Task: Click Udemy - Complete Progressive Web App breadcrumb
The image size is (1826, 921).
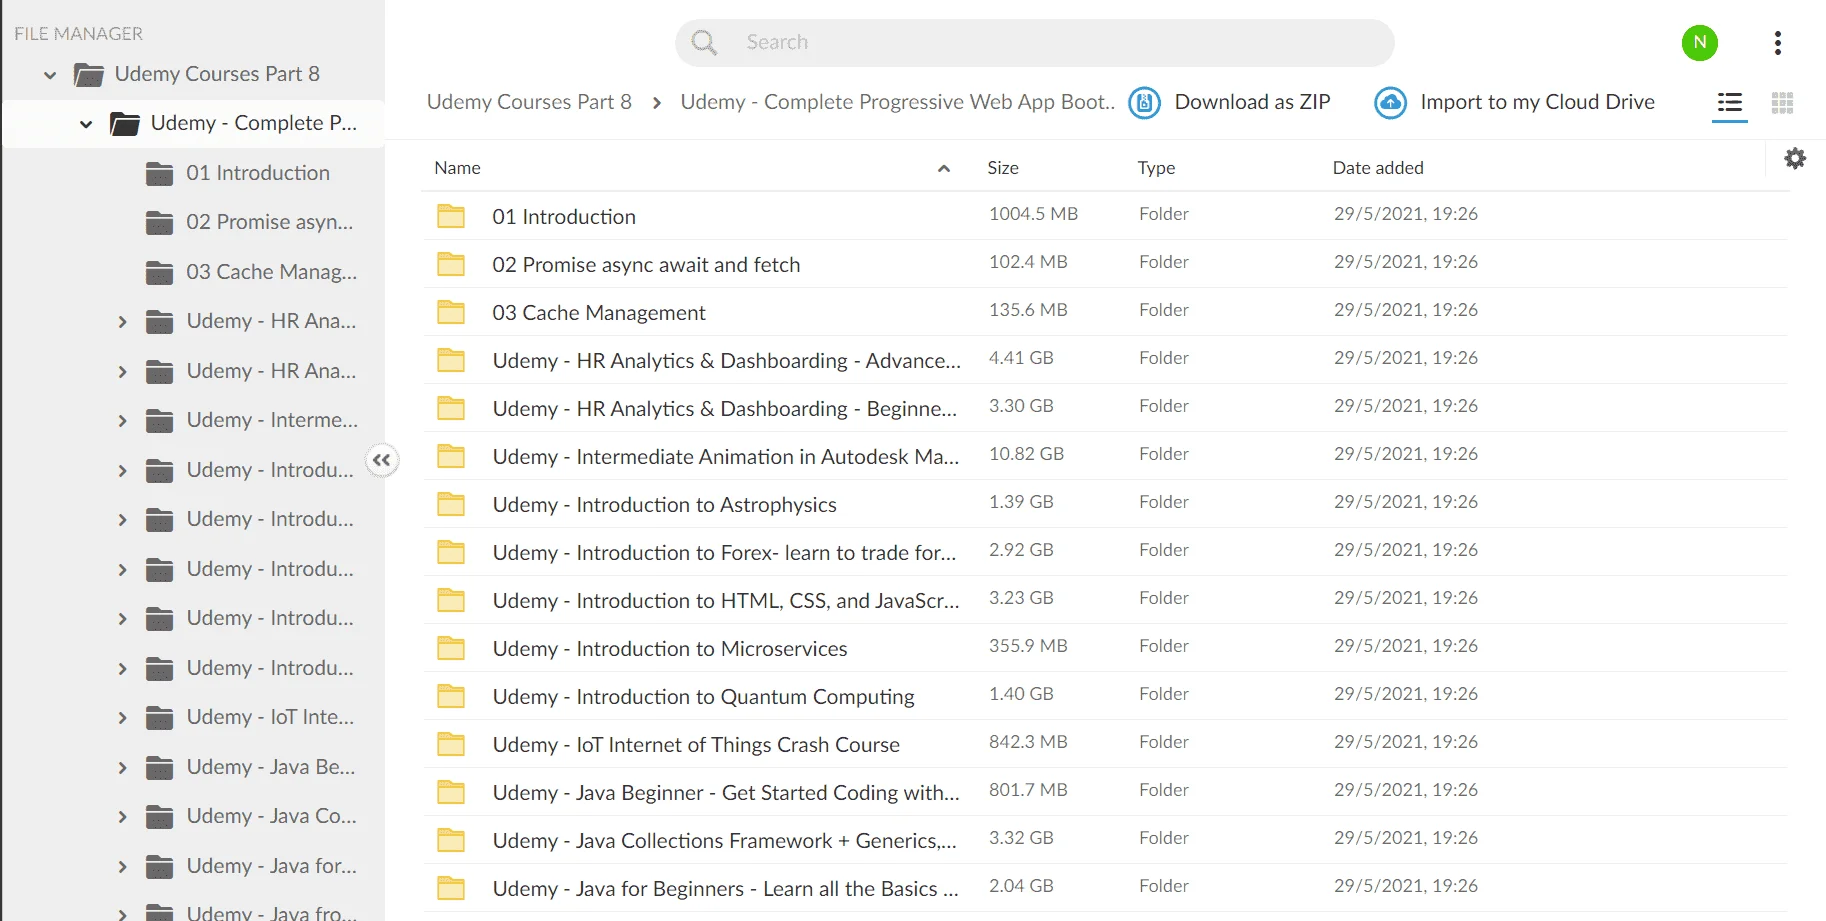Action: coord(897,102)
